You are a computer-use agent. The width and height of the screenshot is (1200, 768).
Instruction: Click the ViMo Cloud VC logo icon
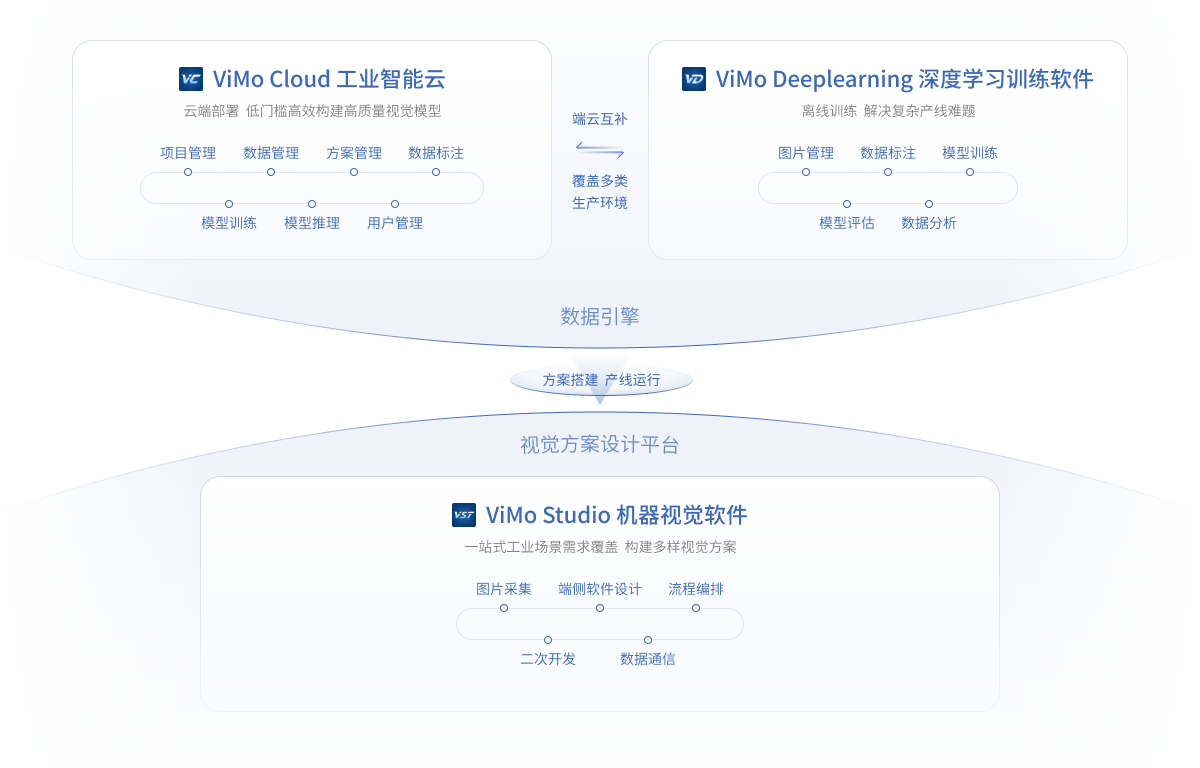(191, 79)
